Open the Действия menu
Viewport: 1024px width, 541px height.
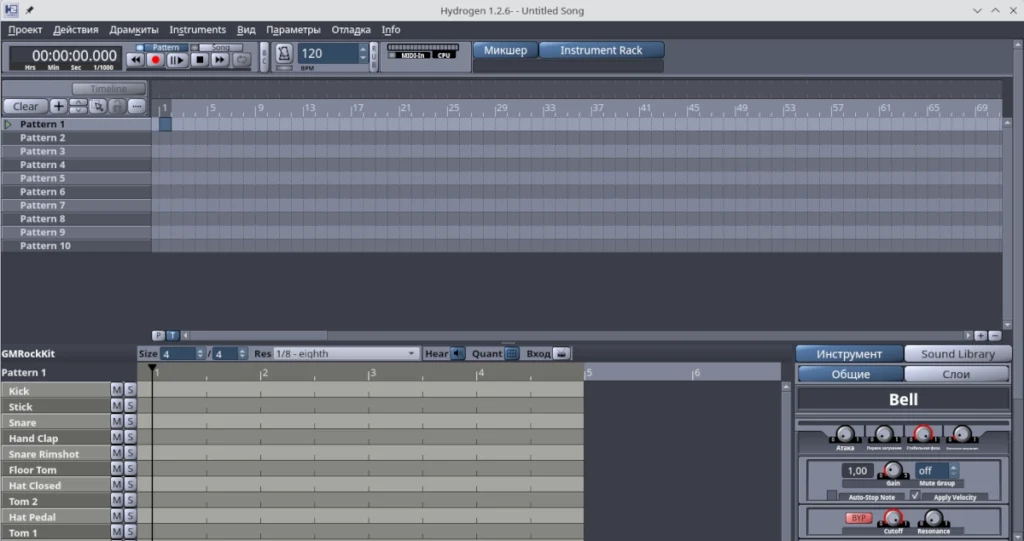pyautogui.click(x=76, y=29)
